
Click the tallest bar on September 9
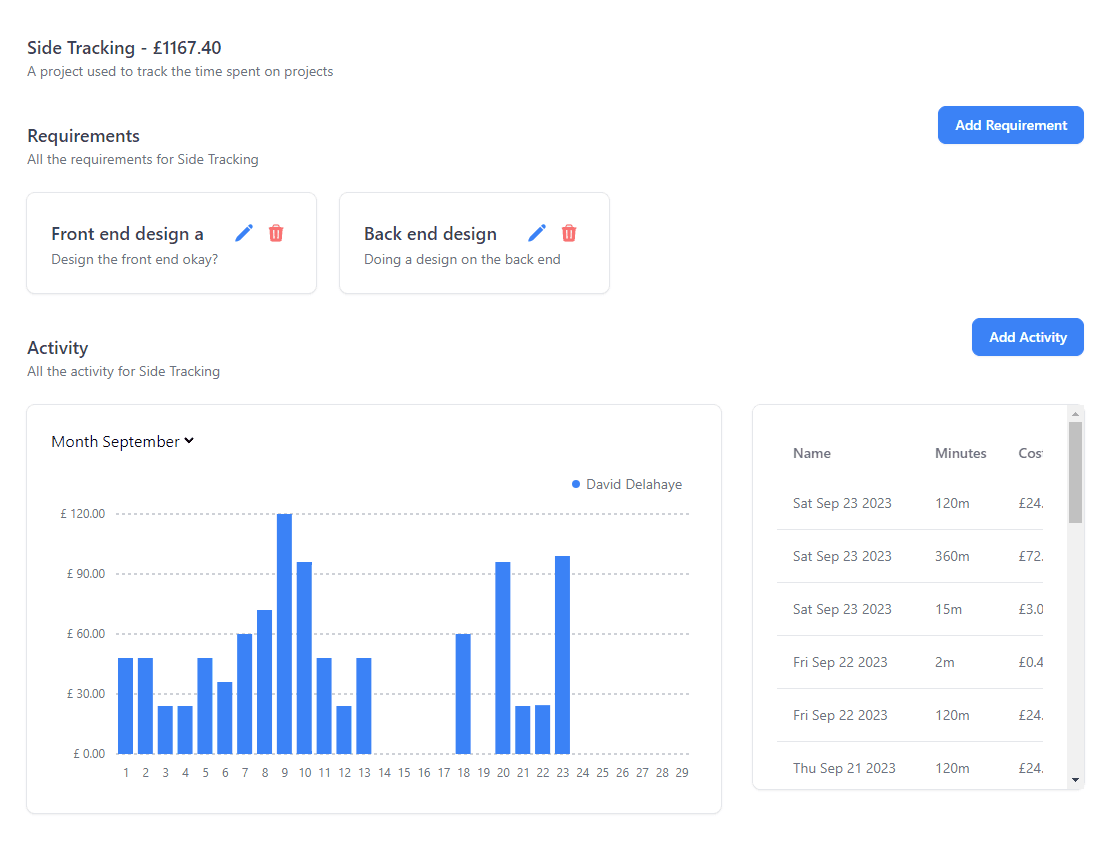[283, 630]
